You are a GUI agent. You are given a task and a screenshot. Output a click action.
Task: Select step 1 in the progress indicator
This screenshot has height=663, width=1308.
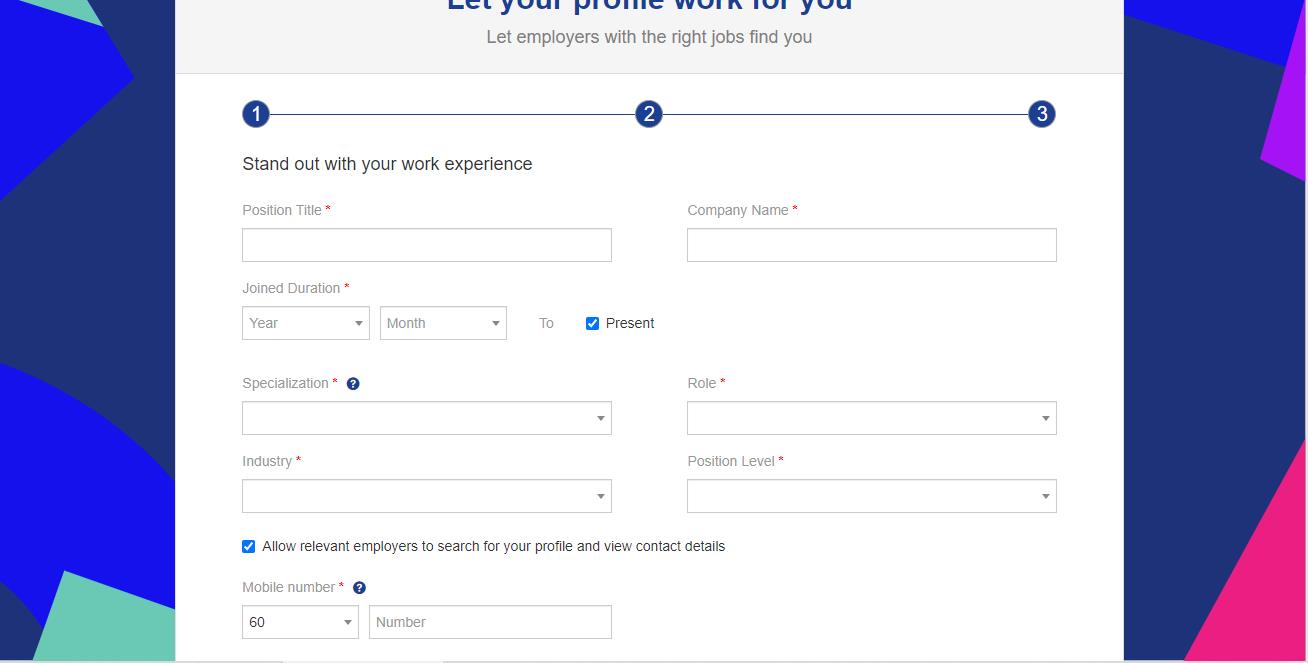click(255, 113)
